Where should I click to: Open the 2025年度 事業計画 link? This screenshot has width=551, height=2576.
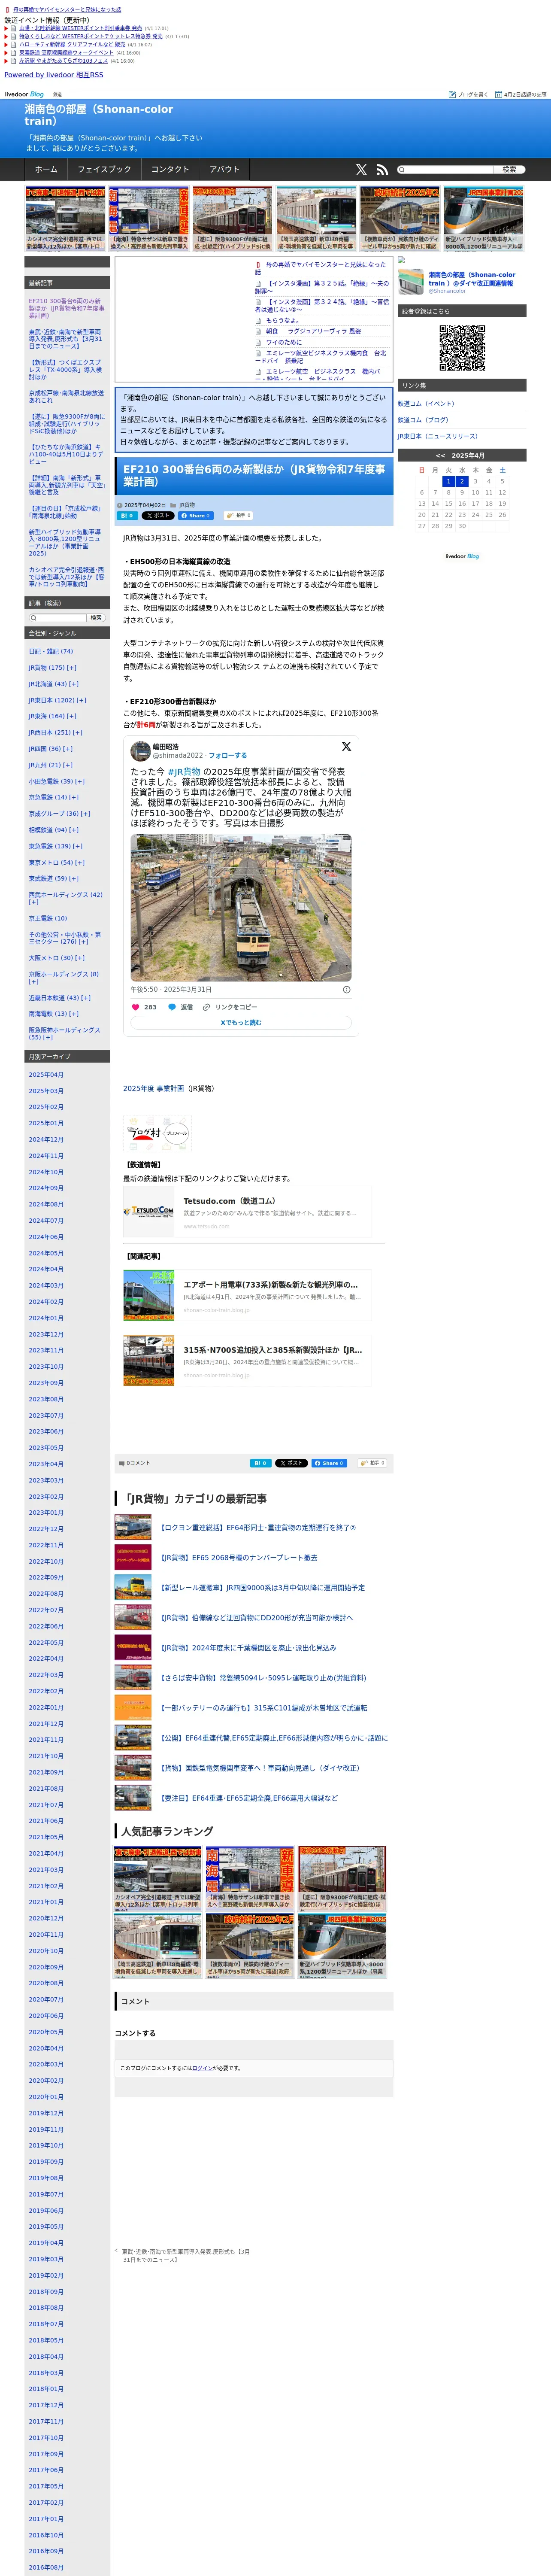coord(153,1088)
